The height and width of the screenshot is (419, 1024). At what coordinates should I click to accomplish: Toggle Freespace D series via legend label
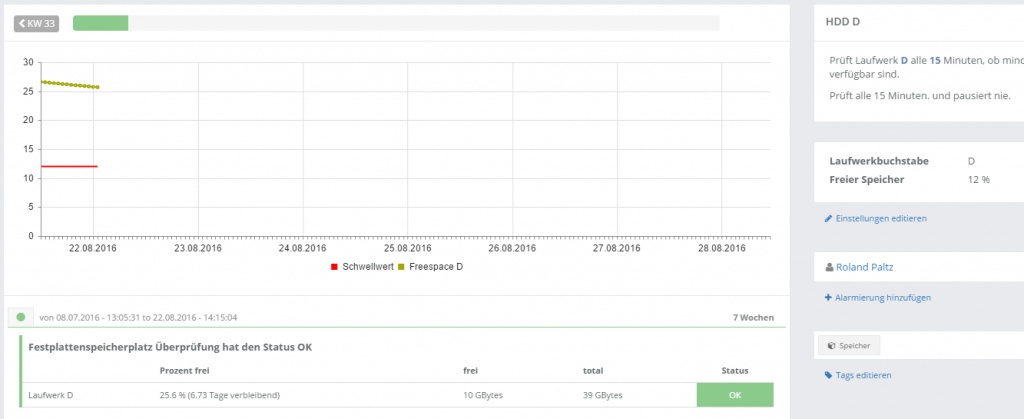(437, 267)
